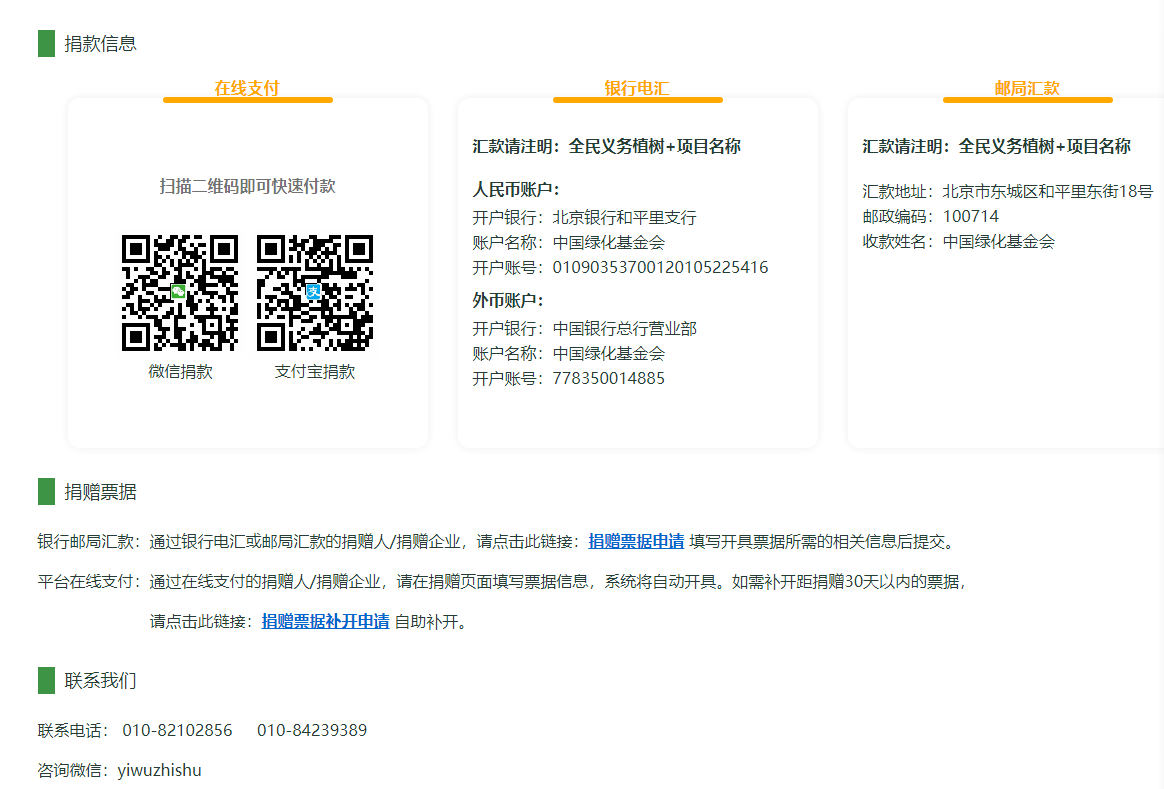Viewport: 1164px width, 789px height.
Task: Open the 捐赠票据补开申请 link
Action: click(x=325, y=622)
